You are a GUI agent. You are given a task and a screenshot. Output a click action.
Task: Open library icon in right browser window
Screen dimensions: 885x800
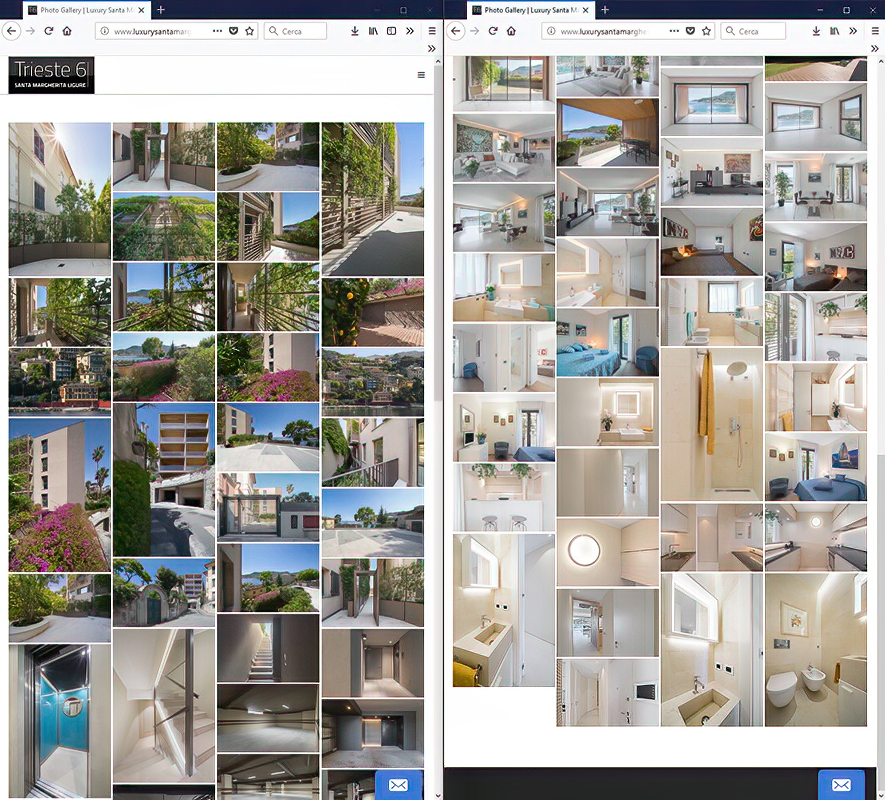point(834,31)
